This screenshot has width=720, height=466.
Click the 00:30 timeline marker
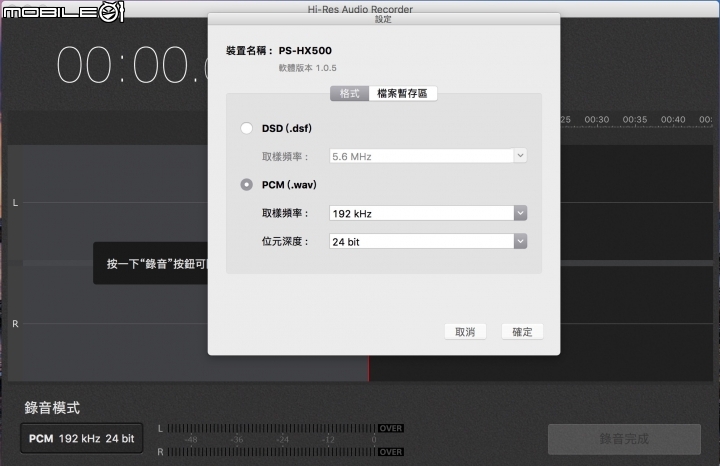coord(596,120)
